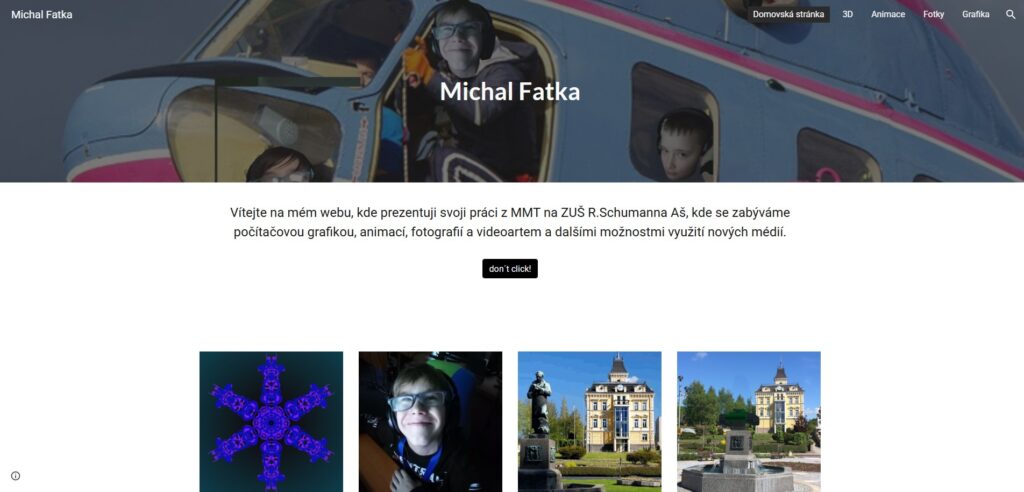The image size is (1024, 492).
Task: Open the search magnifier icon
Action: coord(1010,14)
